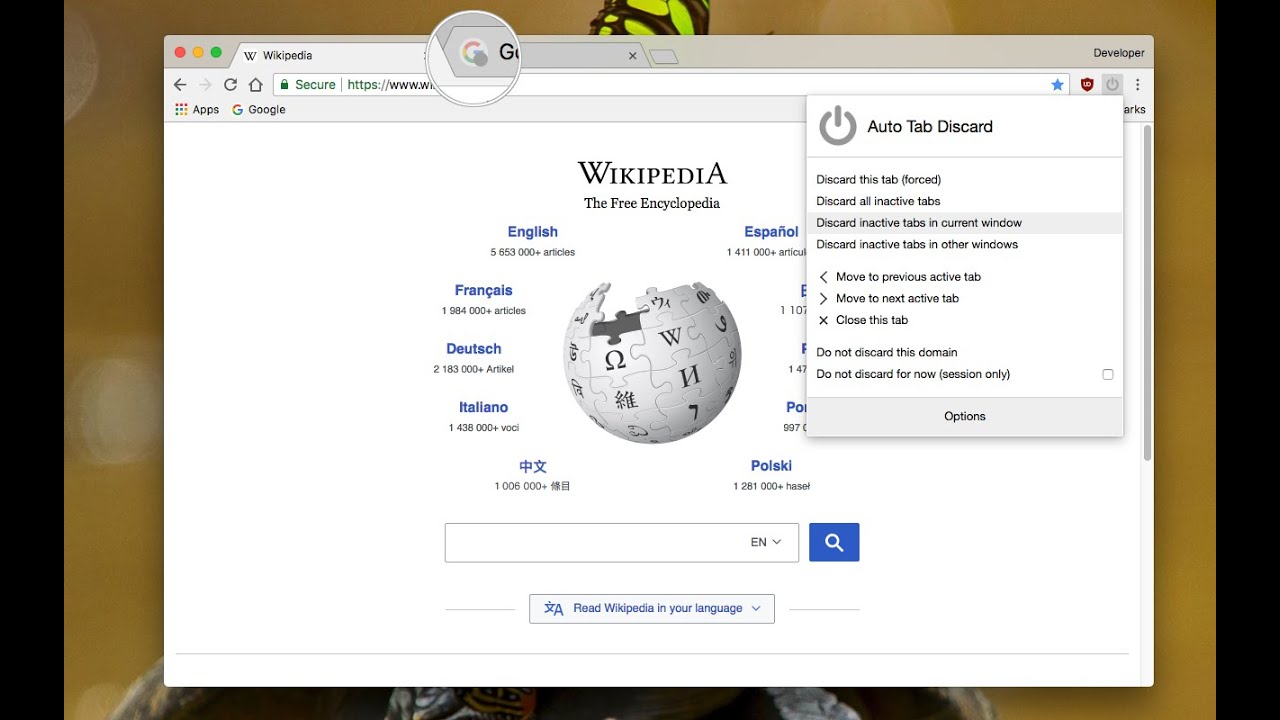Open Chrome's three-dot menu
The image size is (1280, 720).
pyautogui.click(x=1137, y=85)
